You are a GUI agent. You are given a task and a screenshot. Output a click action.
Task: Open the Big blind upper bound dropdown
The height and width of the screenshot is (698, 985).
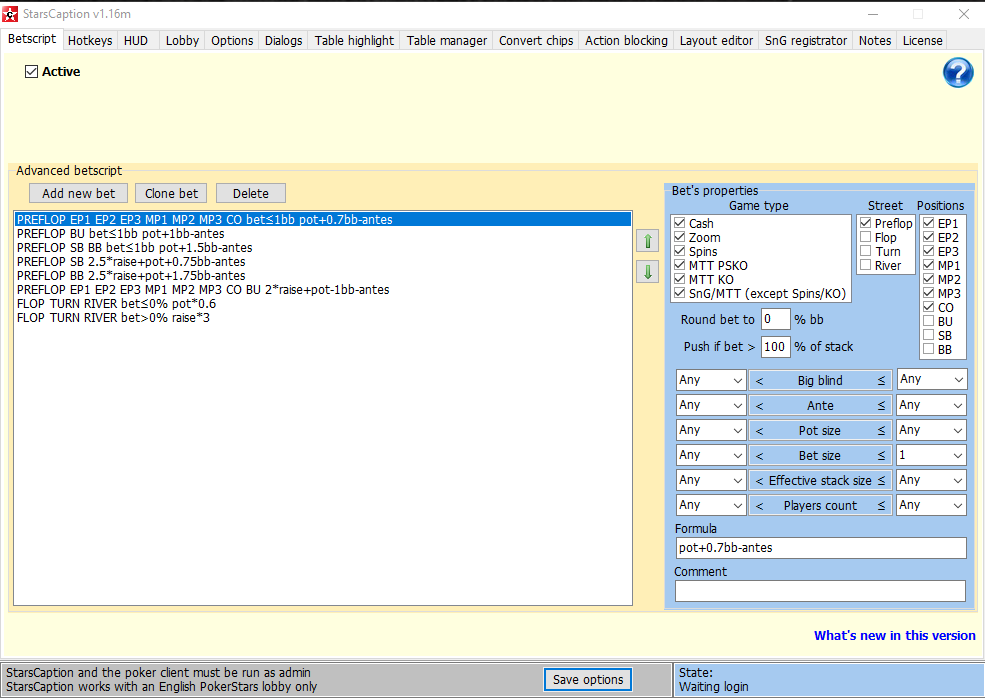coord(932,379)
